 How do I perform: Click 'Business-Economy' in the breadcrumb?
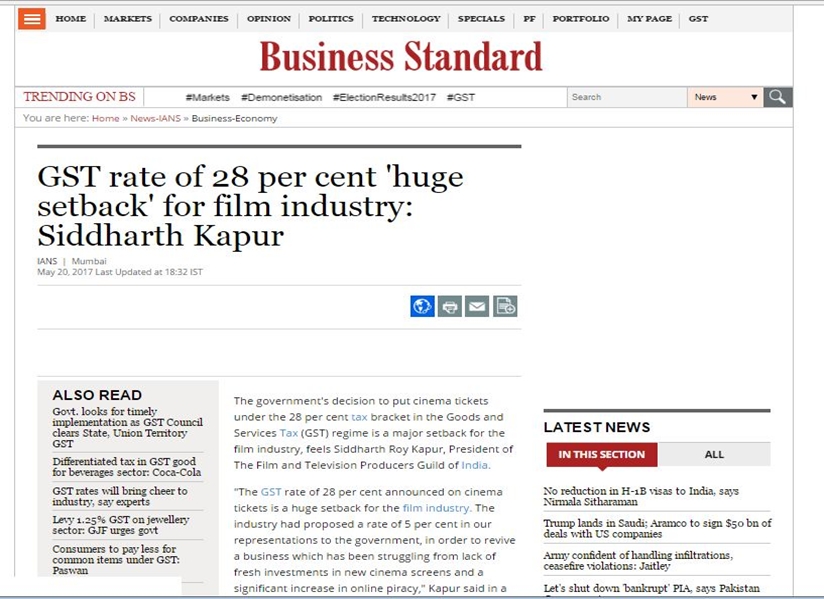coord(234,118)
